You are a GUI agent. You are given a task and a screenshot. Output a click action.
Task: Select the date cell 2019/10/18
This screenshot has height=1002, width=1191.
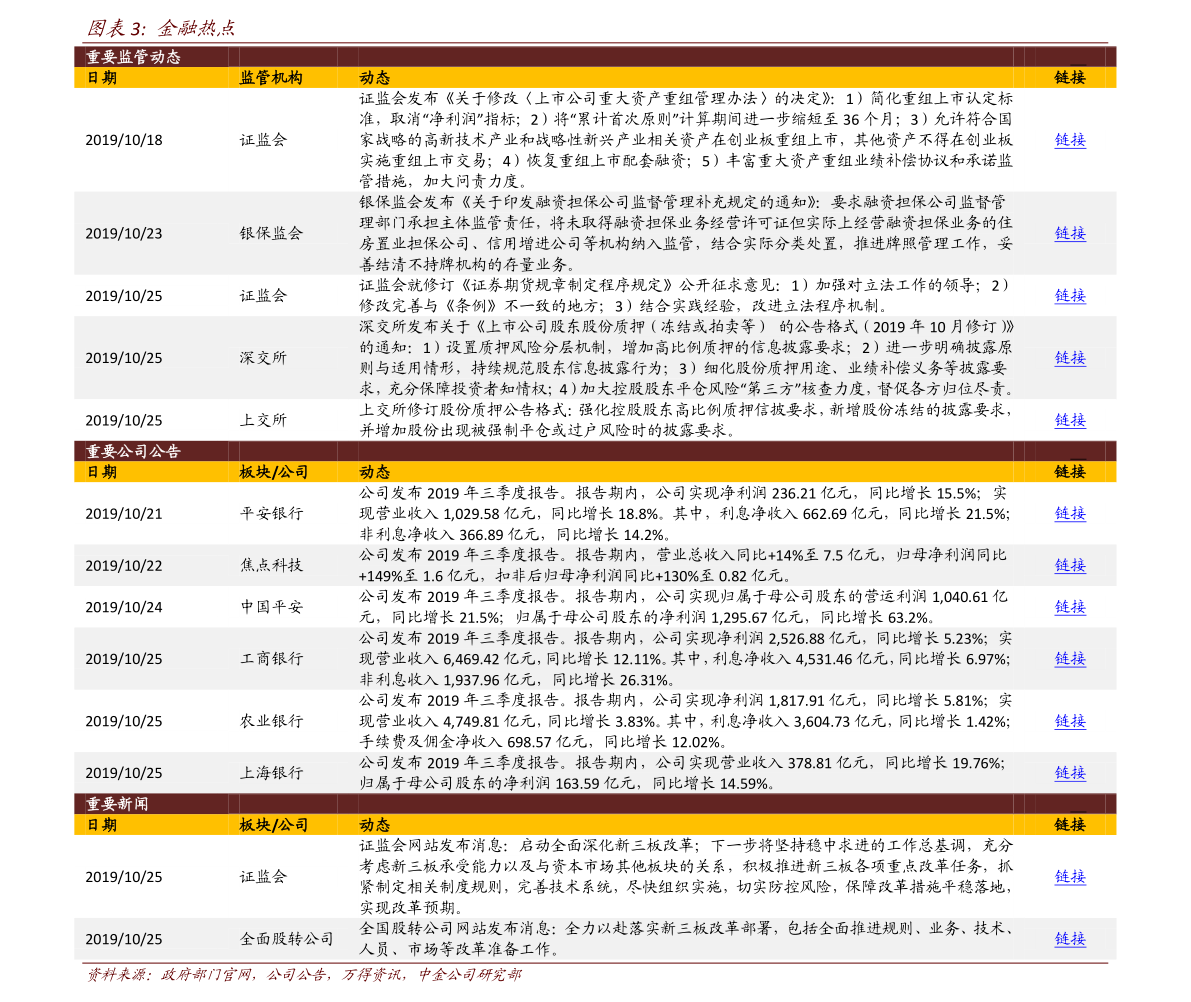pyautogui.click(x=124, y=140)
